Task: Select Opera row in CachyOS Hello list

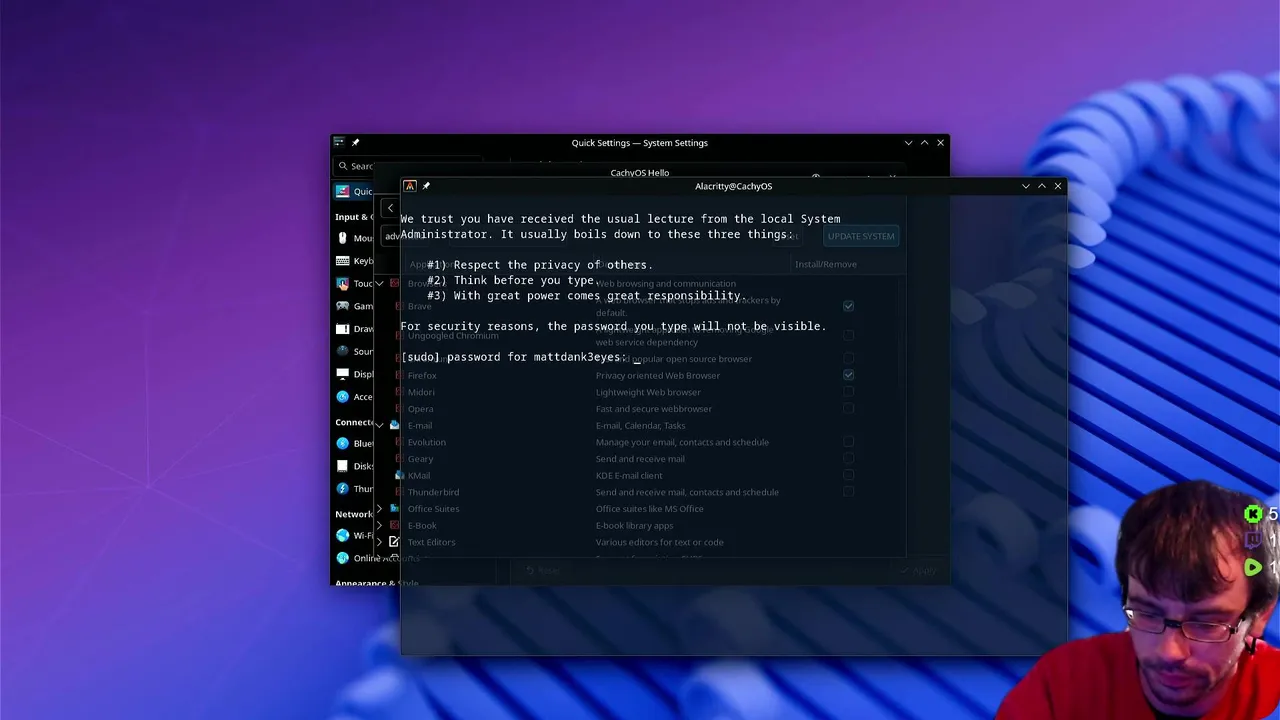Action: click(640, 408)
